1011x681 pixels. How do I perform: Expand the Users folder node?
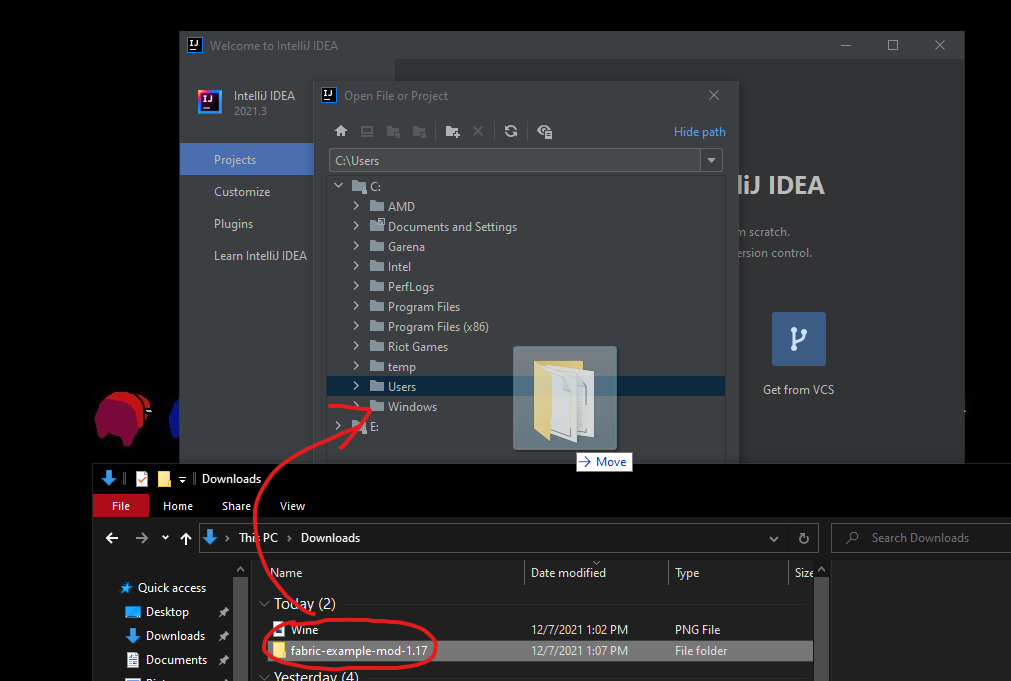pyautogui.click(x=356, y=386)
